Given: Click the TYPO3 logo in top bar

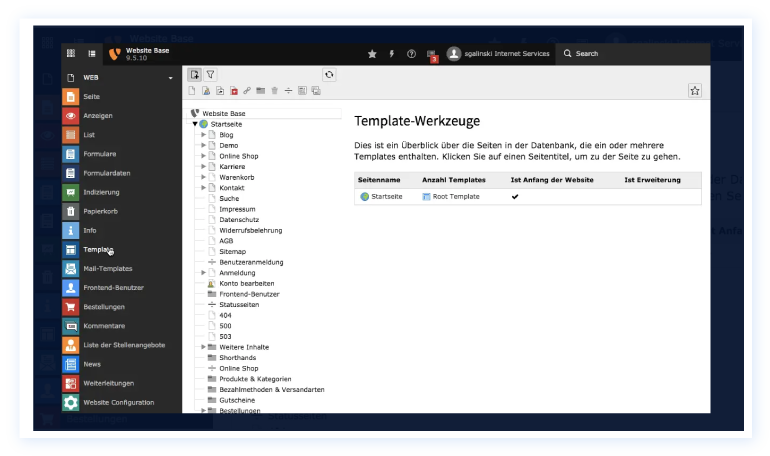Looking at the screenshot, I should pyautogui.click(x=114, y=54).
